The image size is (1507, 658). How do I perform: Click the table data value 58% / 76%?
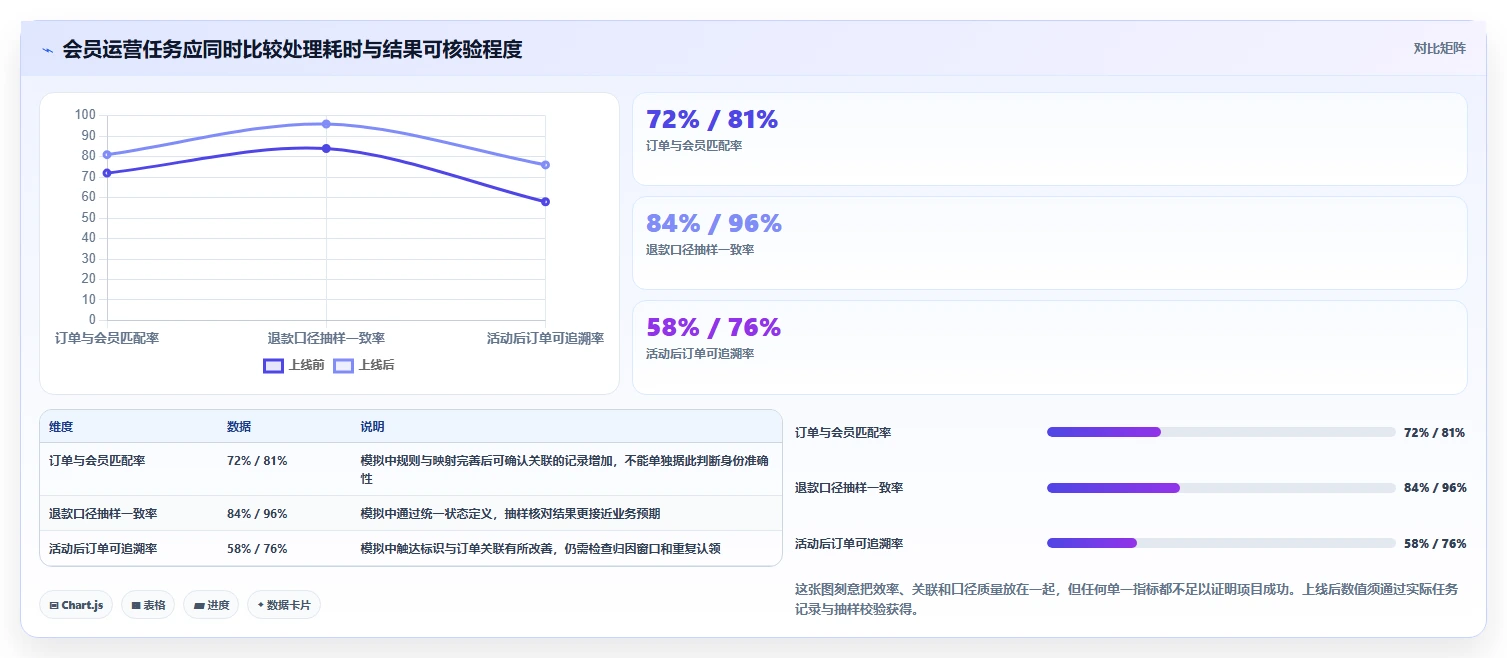click(257, 549)
